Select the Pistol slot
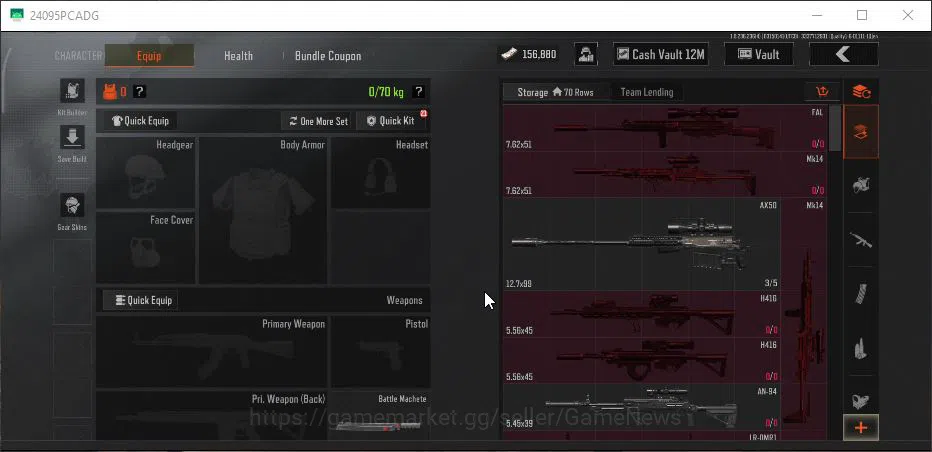This screenshot has height=452, width=932. (381, 351)
